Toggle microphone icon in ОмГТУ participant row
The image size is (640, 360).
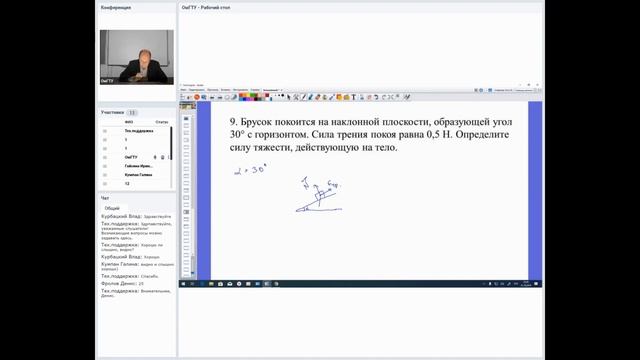[x=155, y=157]
